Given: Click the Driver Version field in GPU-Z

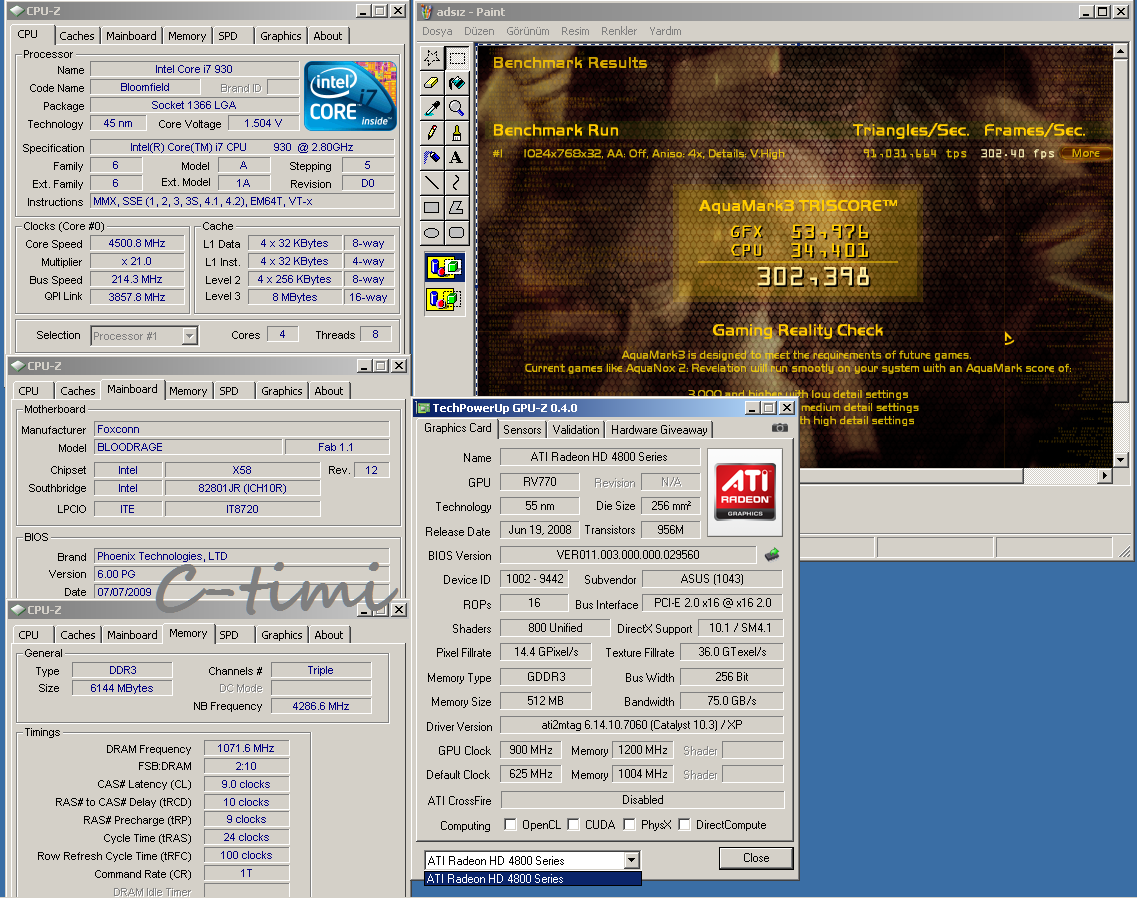Looking at the screenshot, I should (642, 725).
